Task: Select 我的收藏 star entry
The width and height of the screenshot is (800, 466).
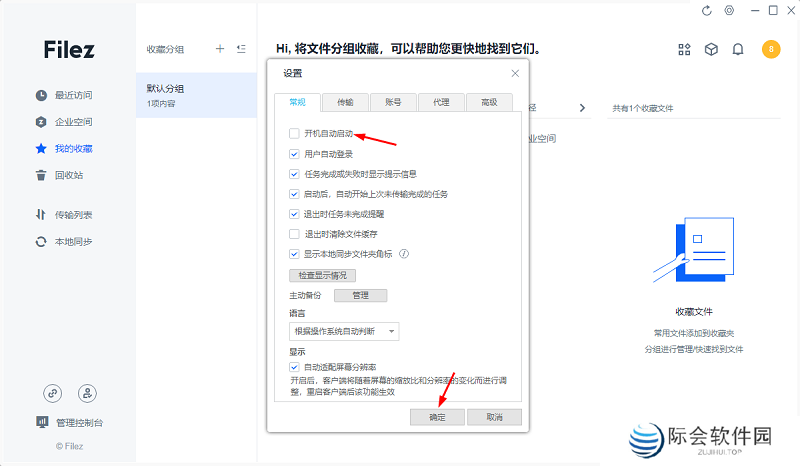Action: [x=64, y=149]
